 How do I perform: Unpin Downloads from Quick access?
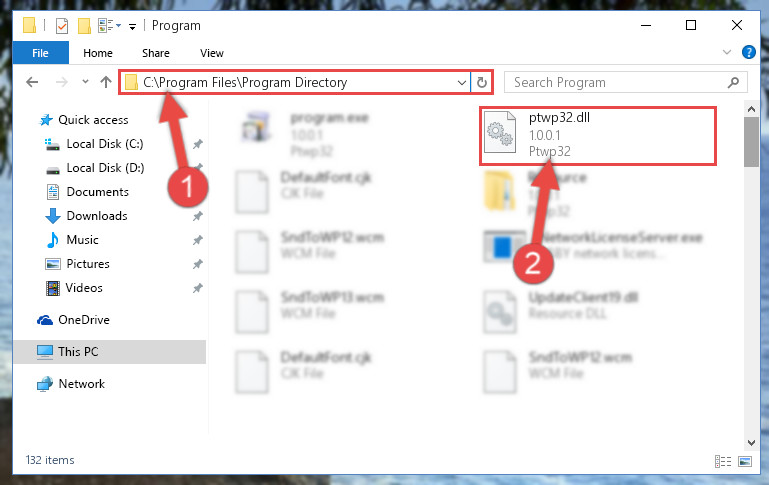198,216
